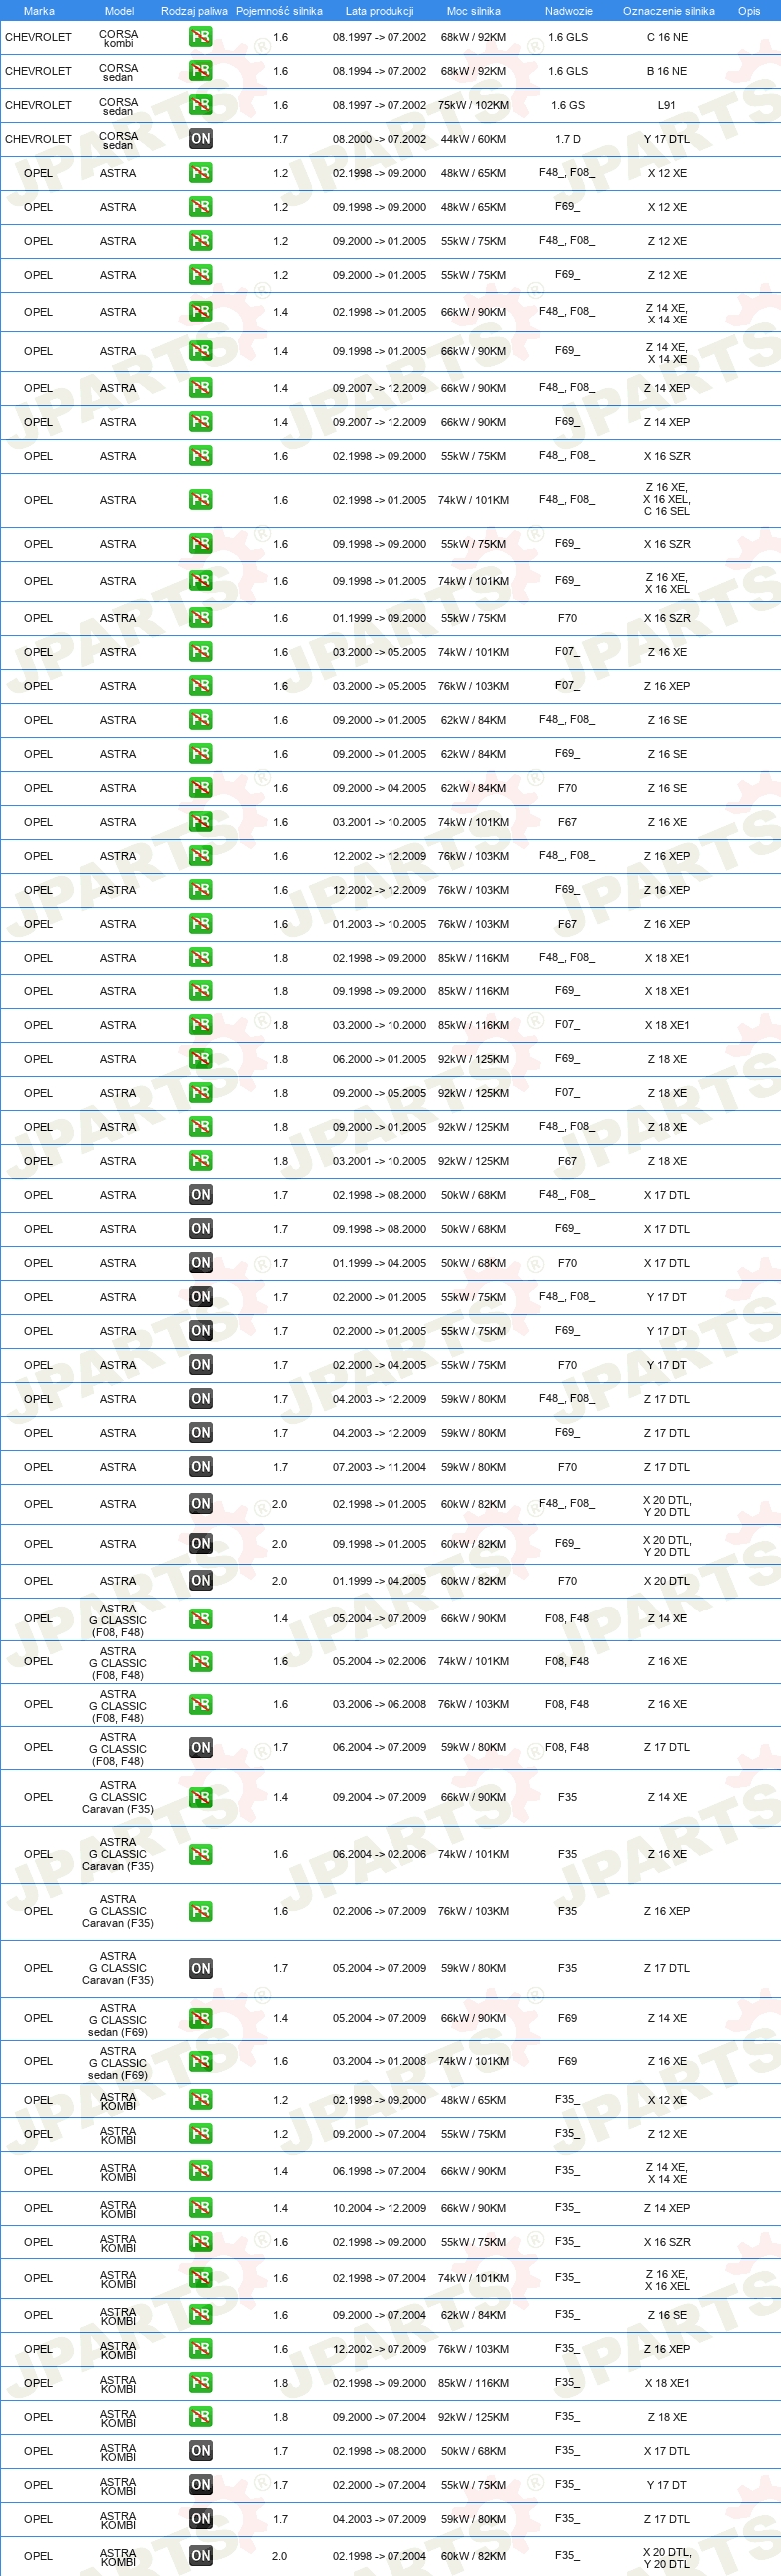Click diesel icon in Astra Kombi X 17 DTL row
This screenshot has height=2576, width=781.
coord(200,2452)
